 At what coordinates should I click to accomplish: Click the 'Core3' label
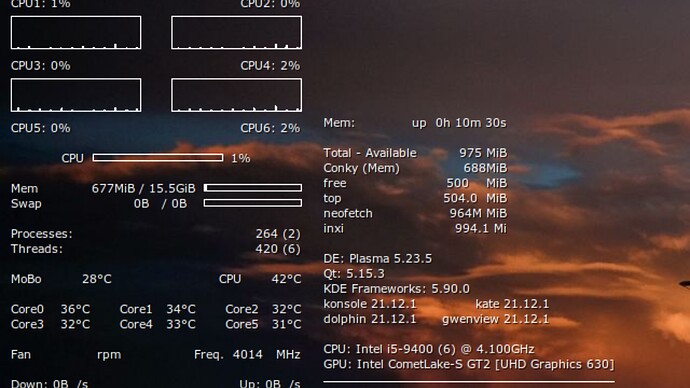(x=27, y=324)
